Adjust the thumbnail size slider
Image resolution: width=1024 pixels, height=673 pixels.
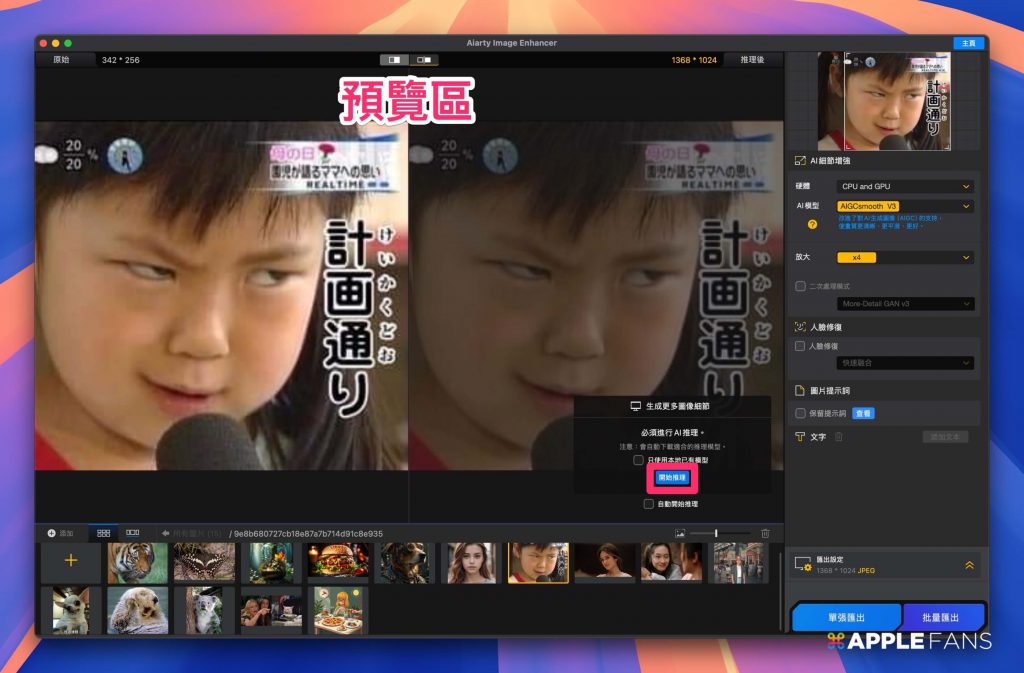(716, 534)
